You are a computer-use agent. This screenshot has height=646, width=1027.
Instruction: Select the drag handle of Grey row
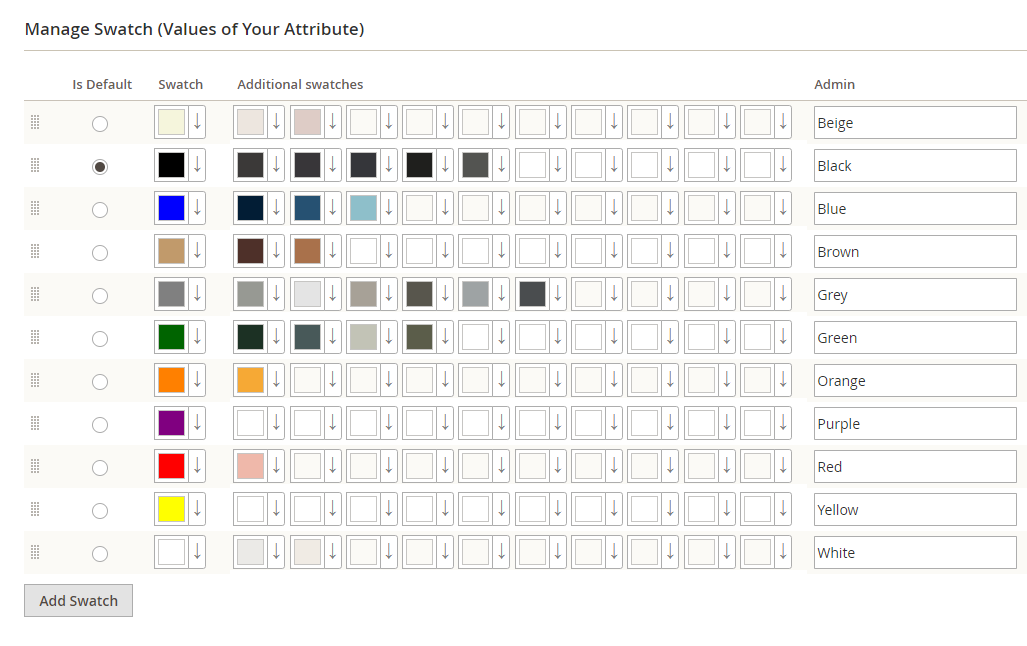(x=35, y=294)
